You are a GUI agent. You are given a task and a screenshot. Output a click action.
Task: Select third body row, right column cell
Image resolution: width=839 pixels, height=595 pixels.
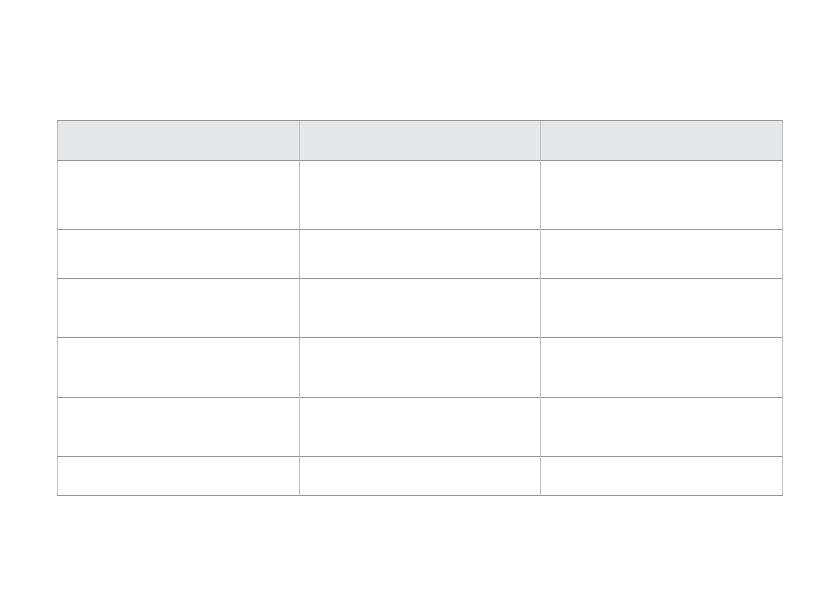[661, 308]
